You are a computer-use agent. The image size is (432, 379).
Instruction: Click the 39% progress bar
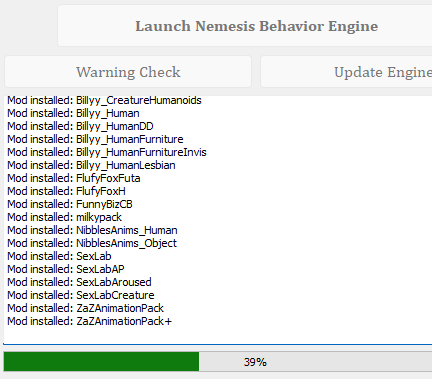coord(218,361)
